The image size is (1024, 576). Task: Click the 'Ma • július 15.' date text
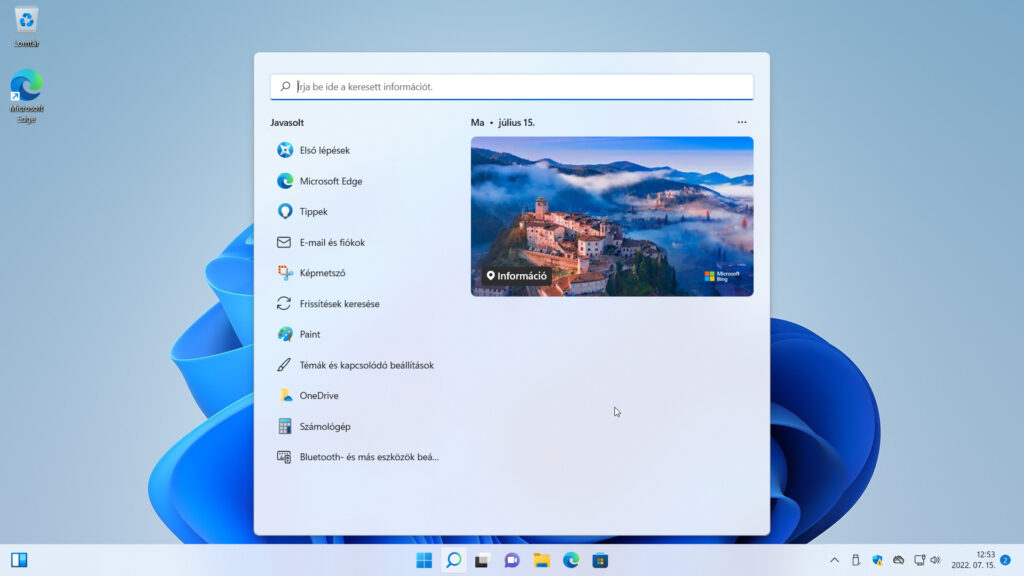503,123
